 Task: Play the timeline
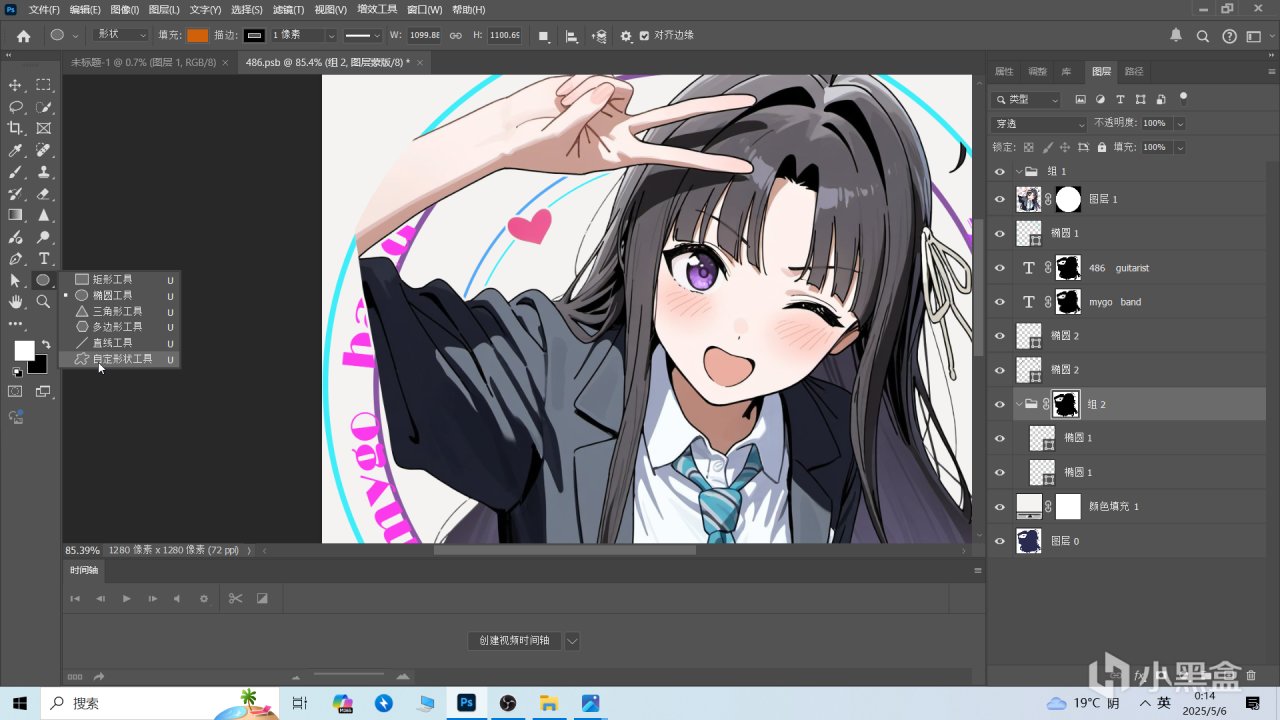tap(126, 598)
